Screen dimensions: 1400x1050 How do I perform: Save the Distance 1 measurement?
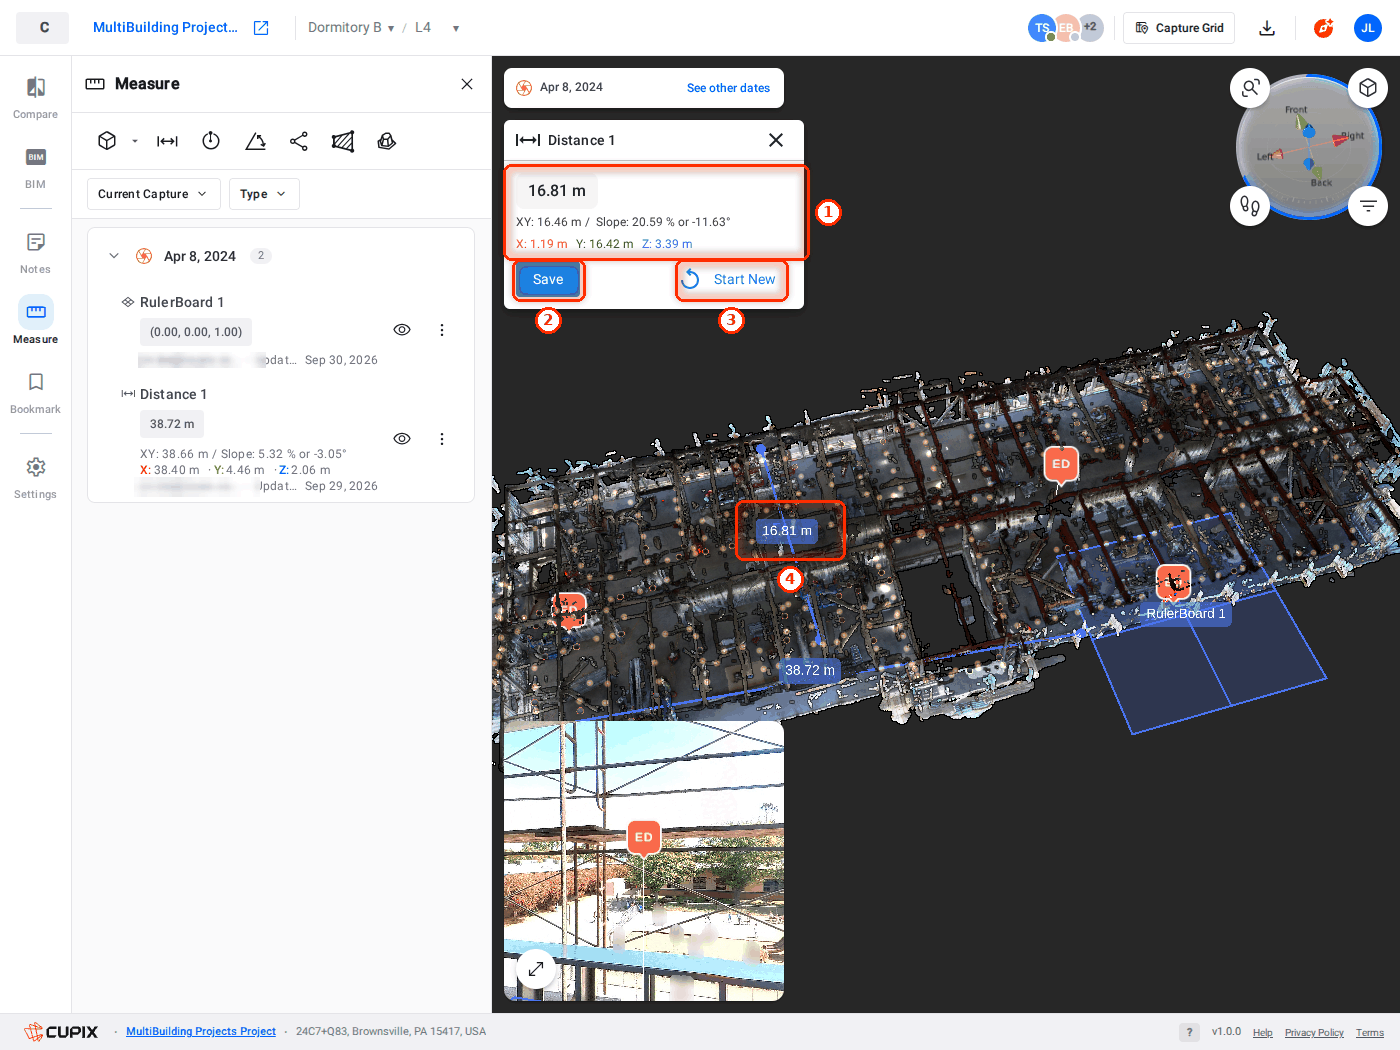tap(548, 280)
